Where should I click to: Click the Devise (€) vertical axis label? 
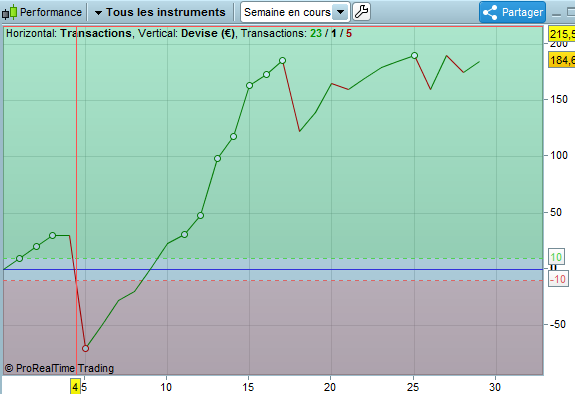tap(208, 33)
